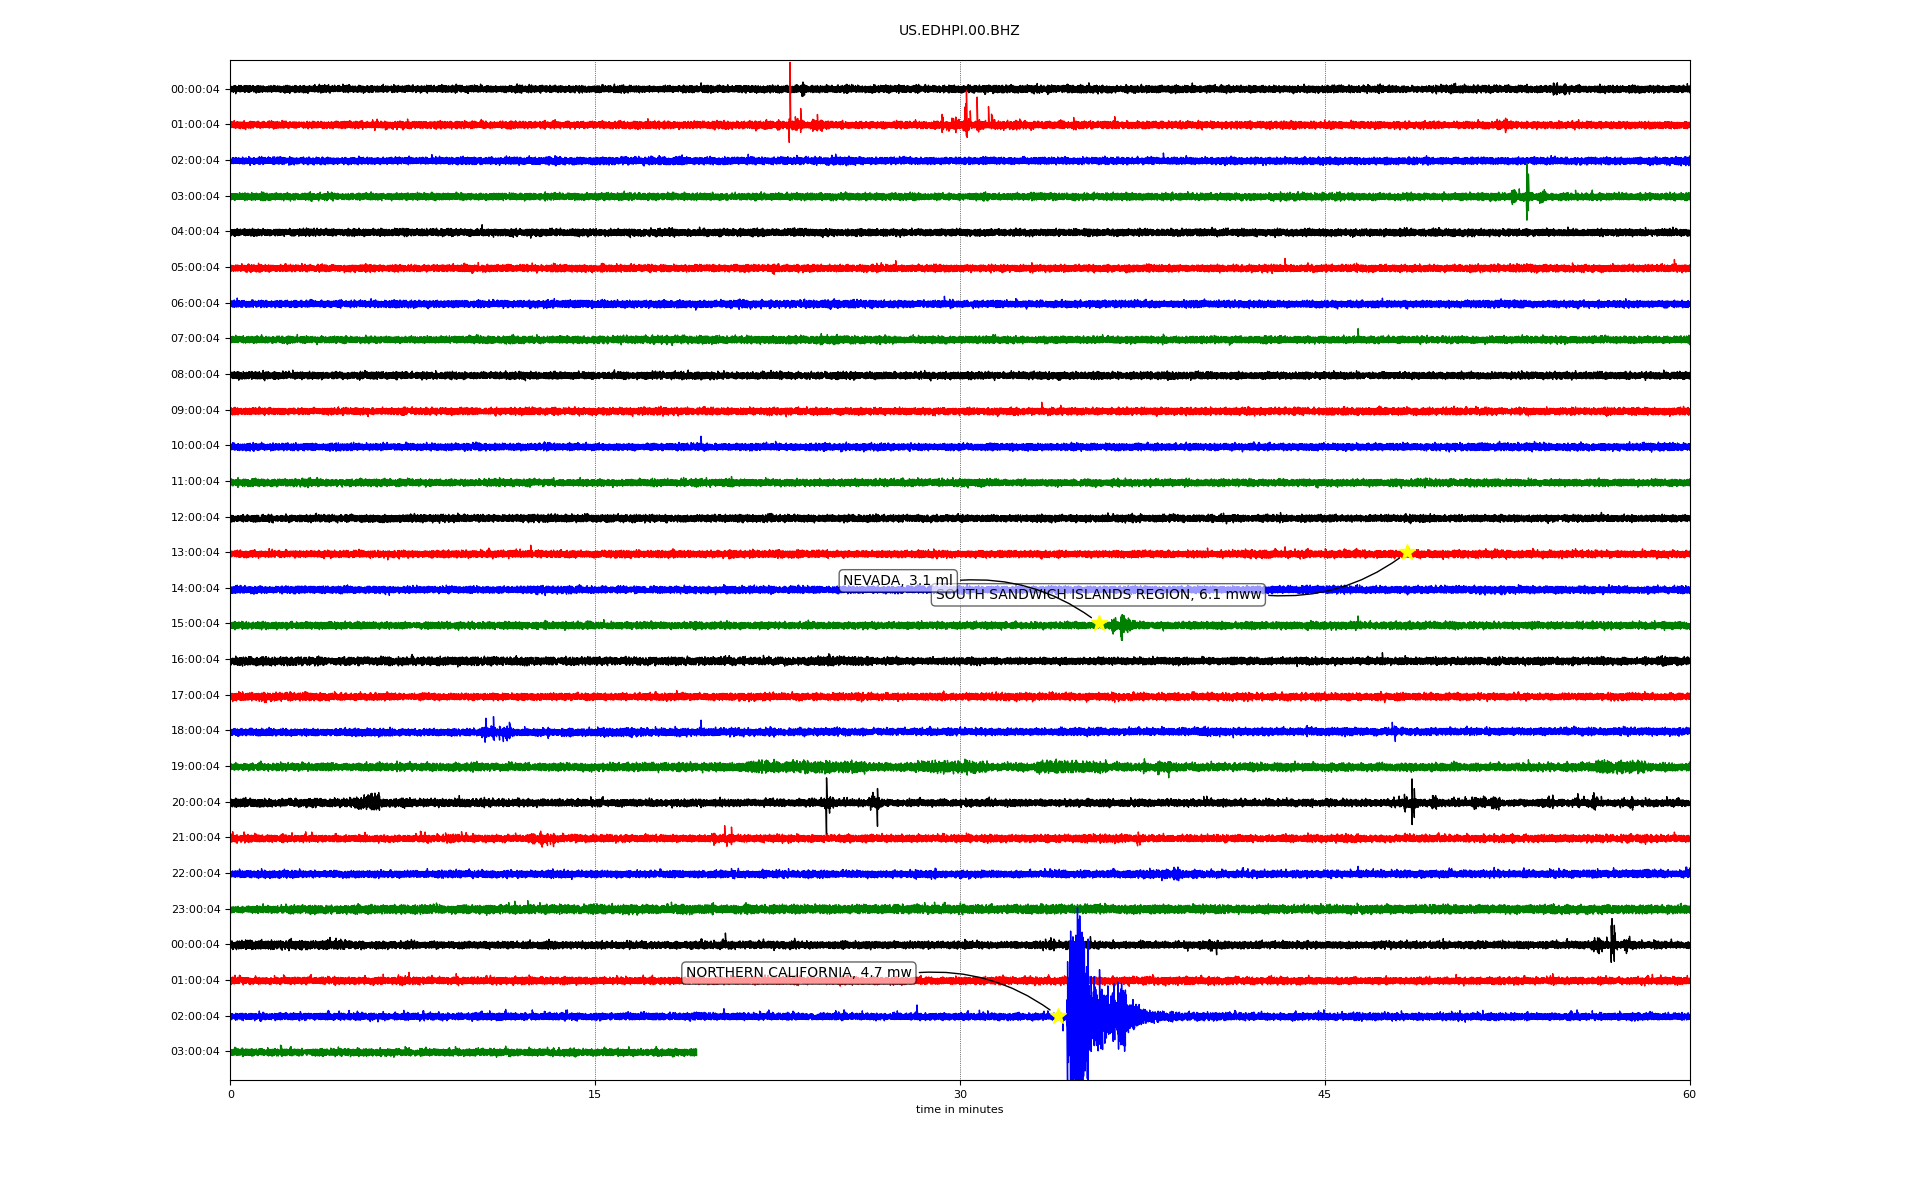Click the x-axis tick label 15

[595, 1094]
